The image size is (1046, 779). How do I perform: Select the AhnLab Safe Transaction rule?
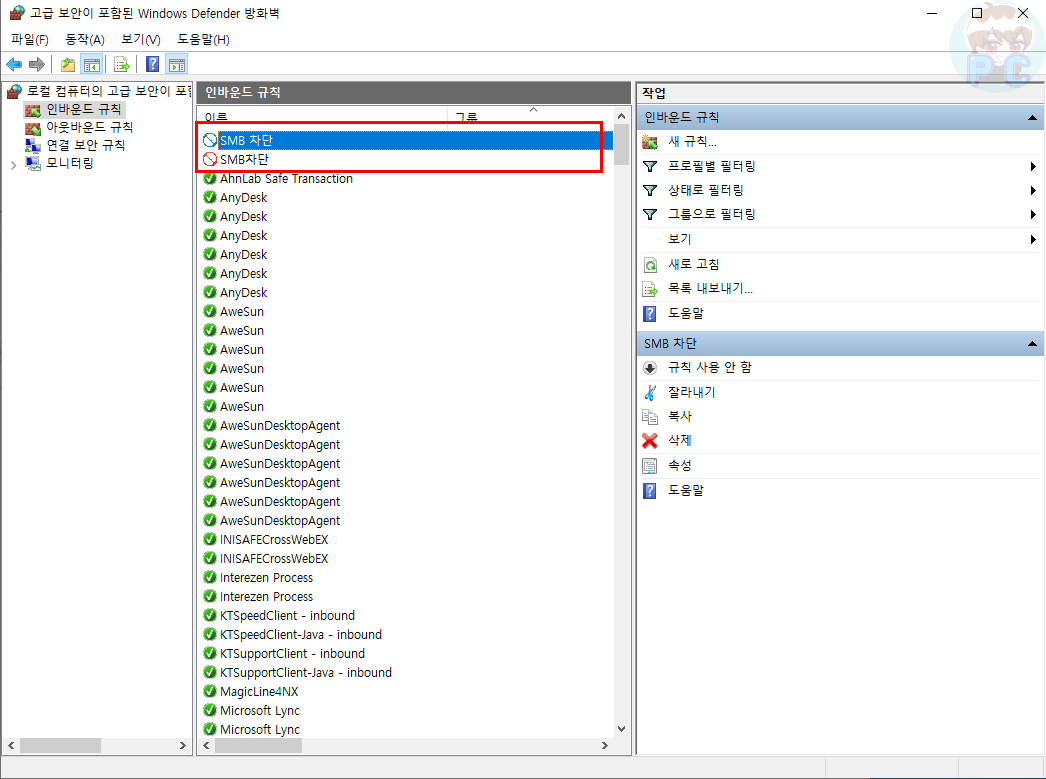[286, 179]
